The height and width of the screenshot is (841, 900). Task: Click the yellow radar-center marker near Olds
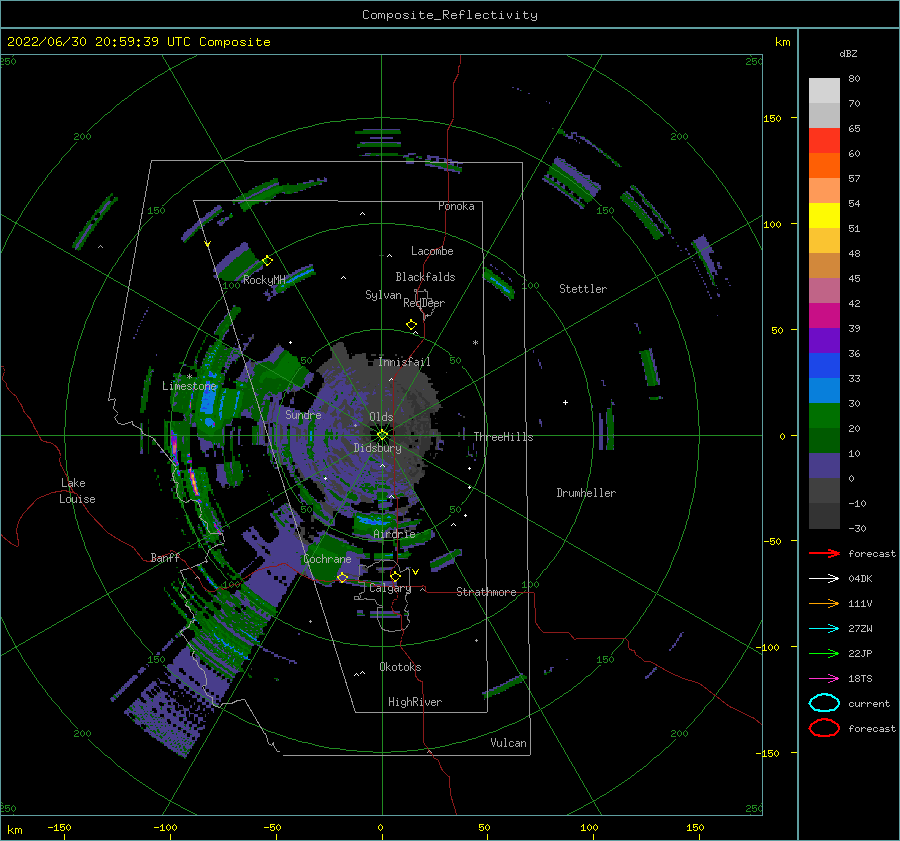(x=382, y=435)
